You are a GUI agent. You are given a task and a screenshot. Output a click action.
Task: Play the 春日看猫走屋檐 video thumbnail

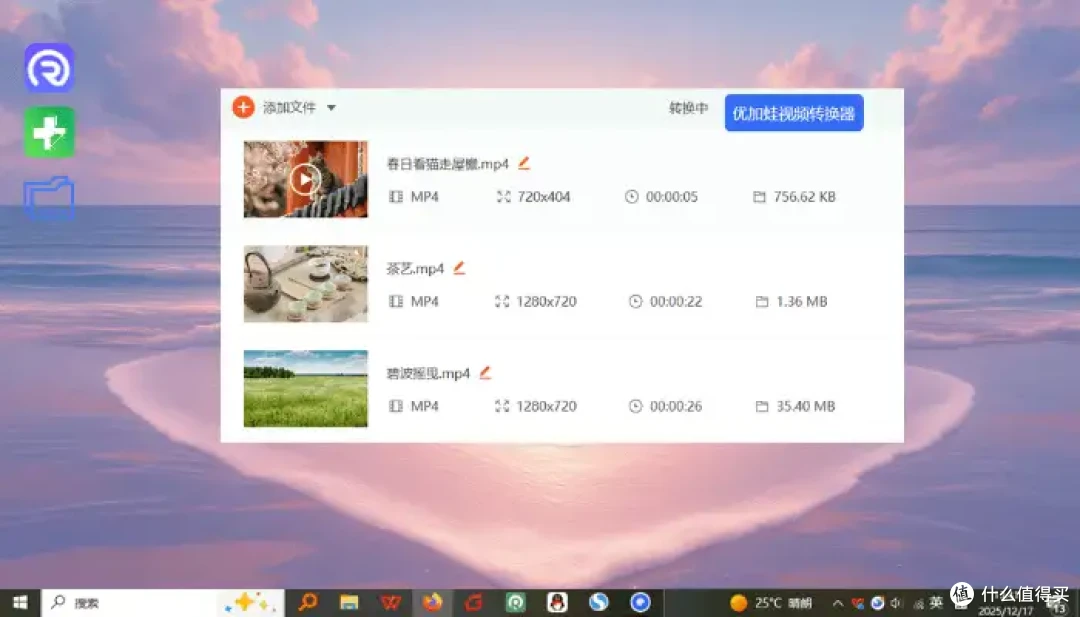305,180
